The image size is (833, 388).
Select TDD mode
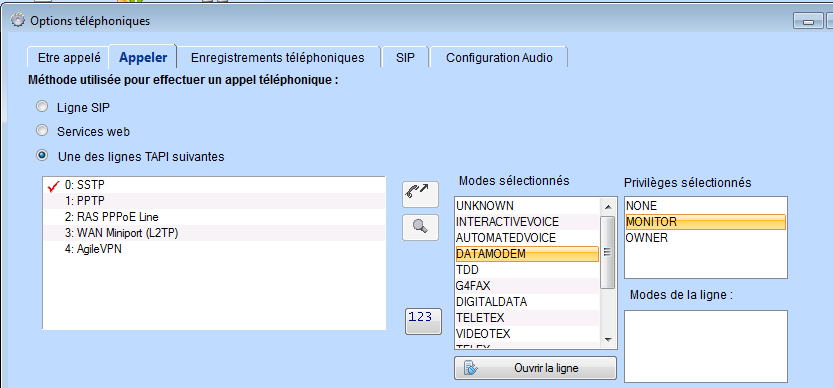527,270
